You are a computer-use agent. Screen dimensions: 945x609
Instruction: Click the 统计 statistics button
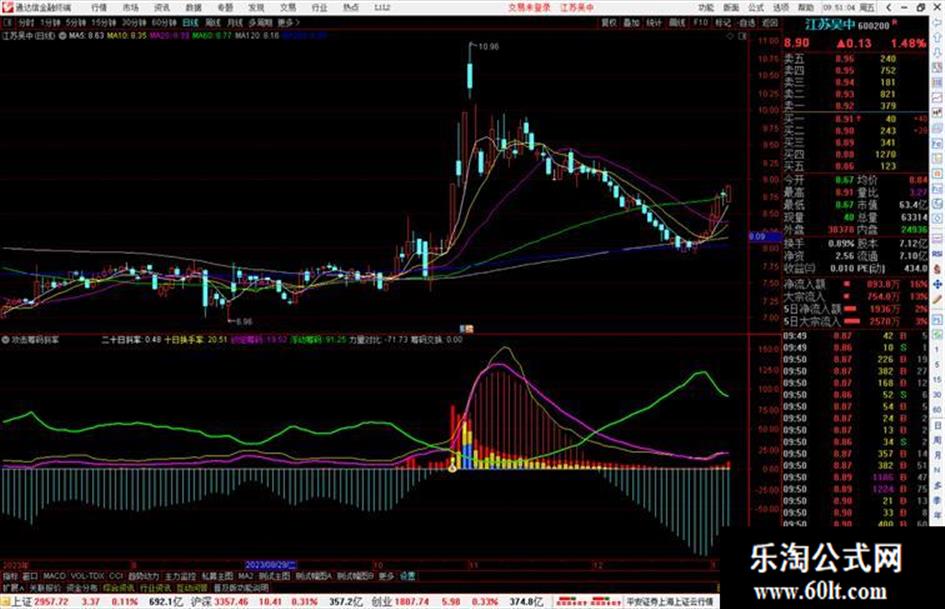click(x=654, y=22)
